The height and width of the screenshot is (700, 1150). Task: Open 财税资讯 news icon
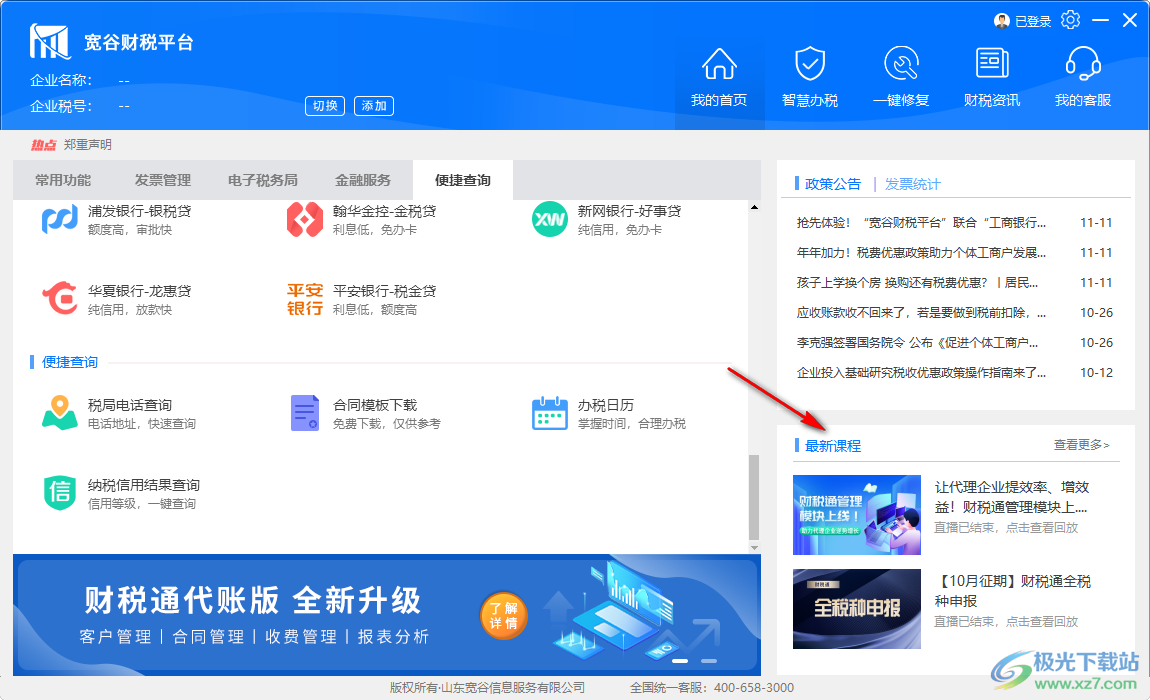coord(992,64)
